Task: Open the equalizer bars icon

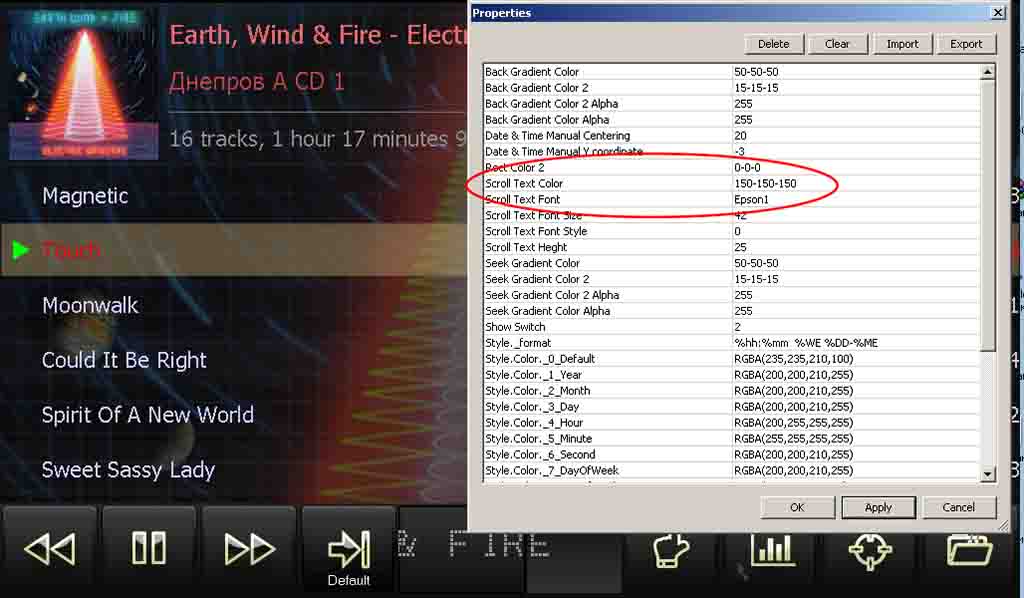Action: click(772, 550)
